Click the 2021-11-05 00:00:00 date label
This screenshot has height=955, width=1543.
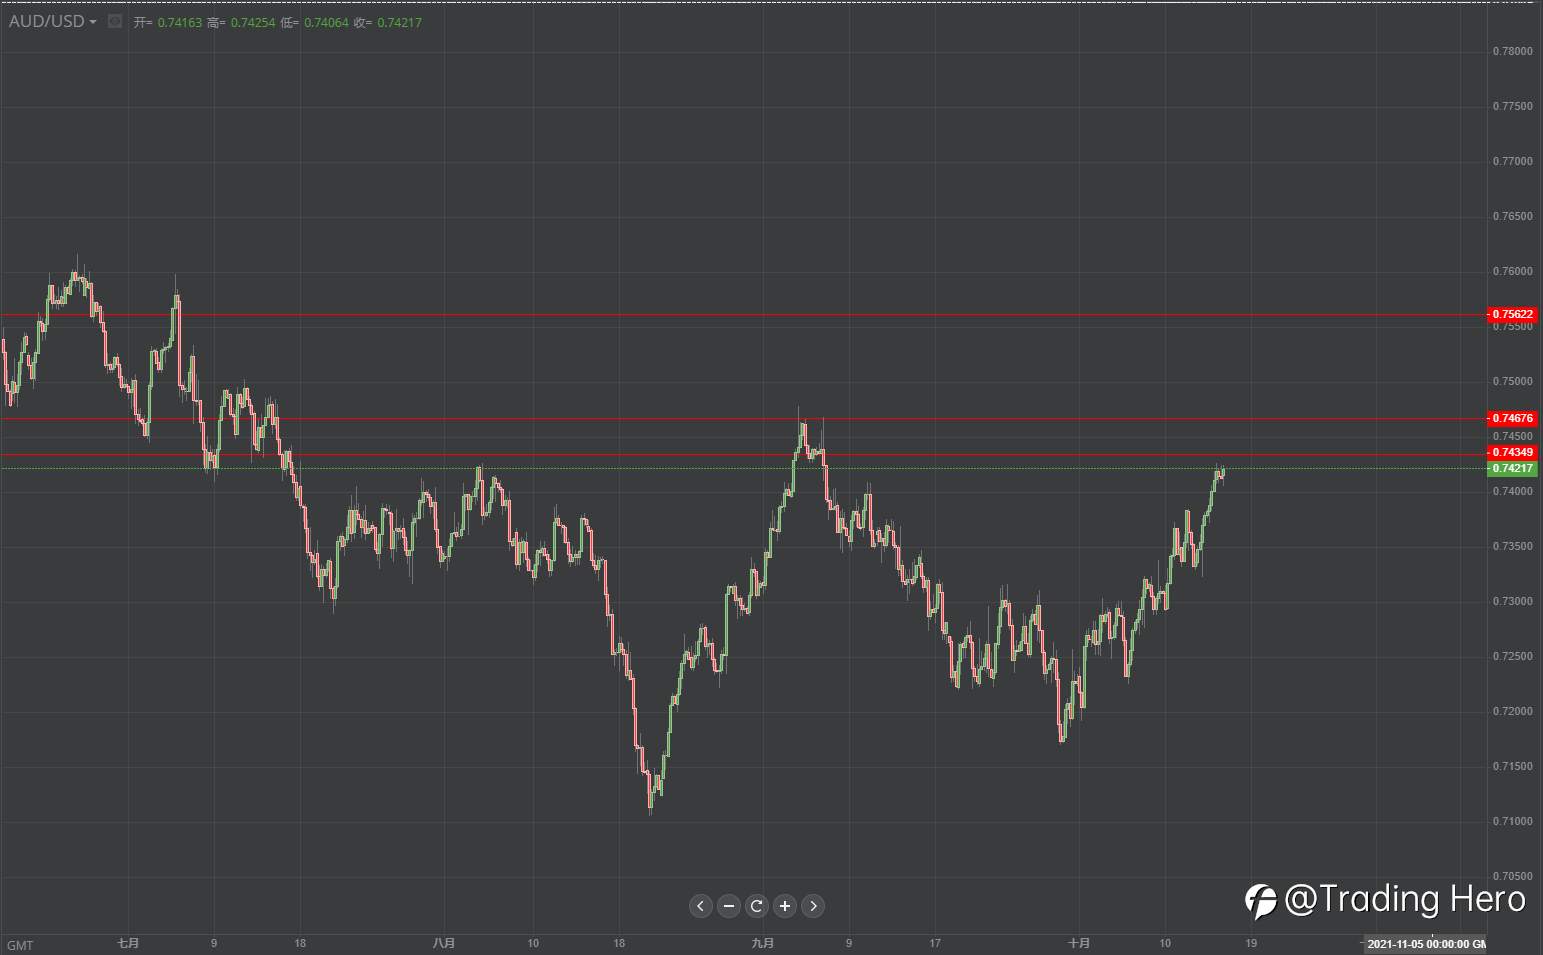tap(1426, 944)
